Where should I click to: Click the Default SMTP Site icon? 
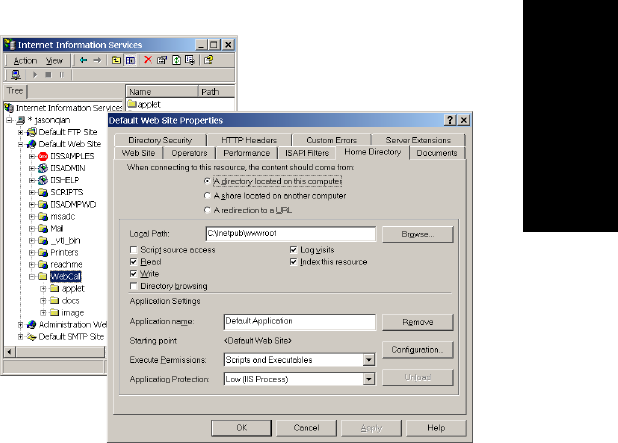click(x=31, y=337)
